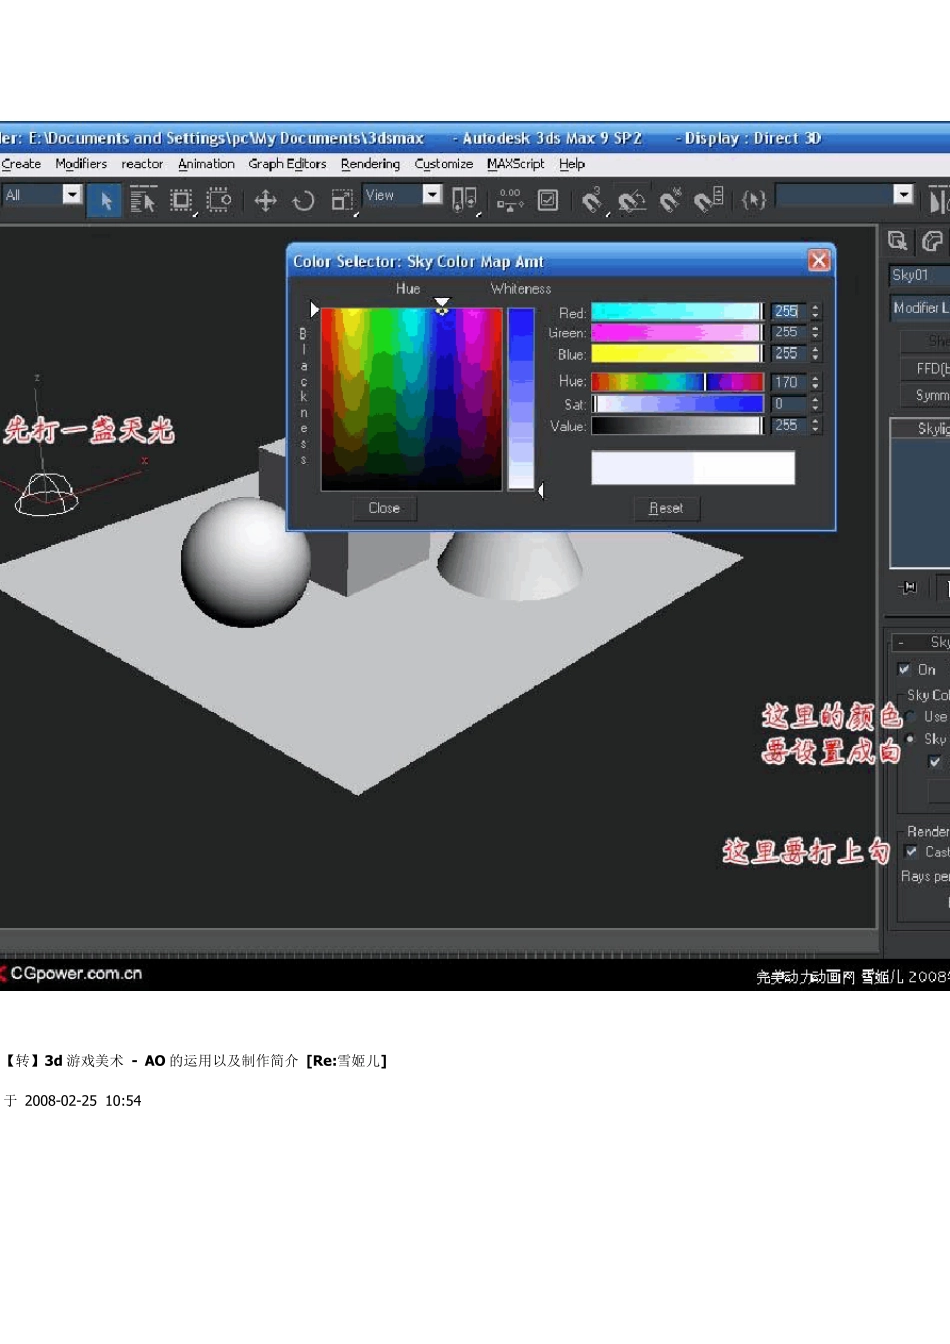
Task: Click Hue value spinner arrows
Action: [x=815, y=382]
